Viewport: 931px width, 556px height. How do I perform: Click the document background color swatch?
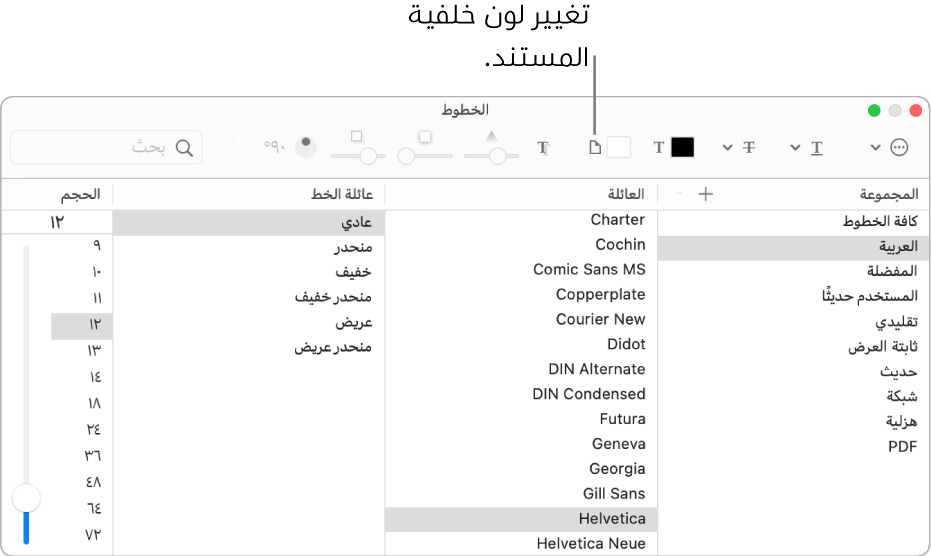coord(619,147)
